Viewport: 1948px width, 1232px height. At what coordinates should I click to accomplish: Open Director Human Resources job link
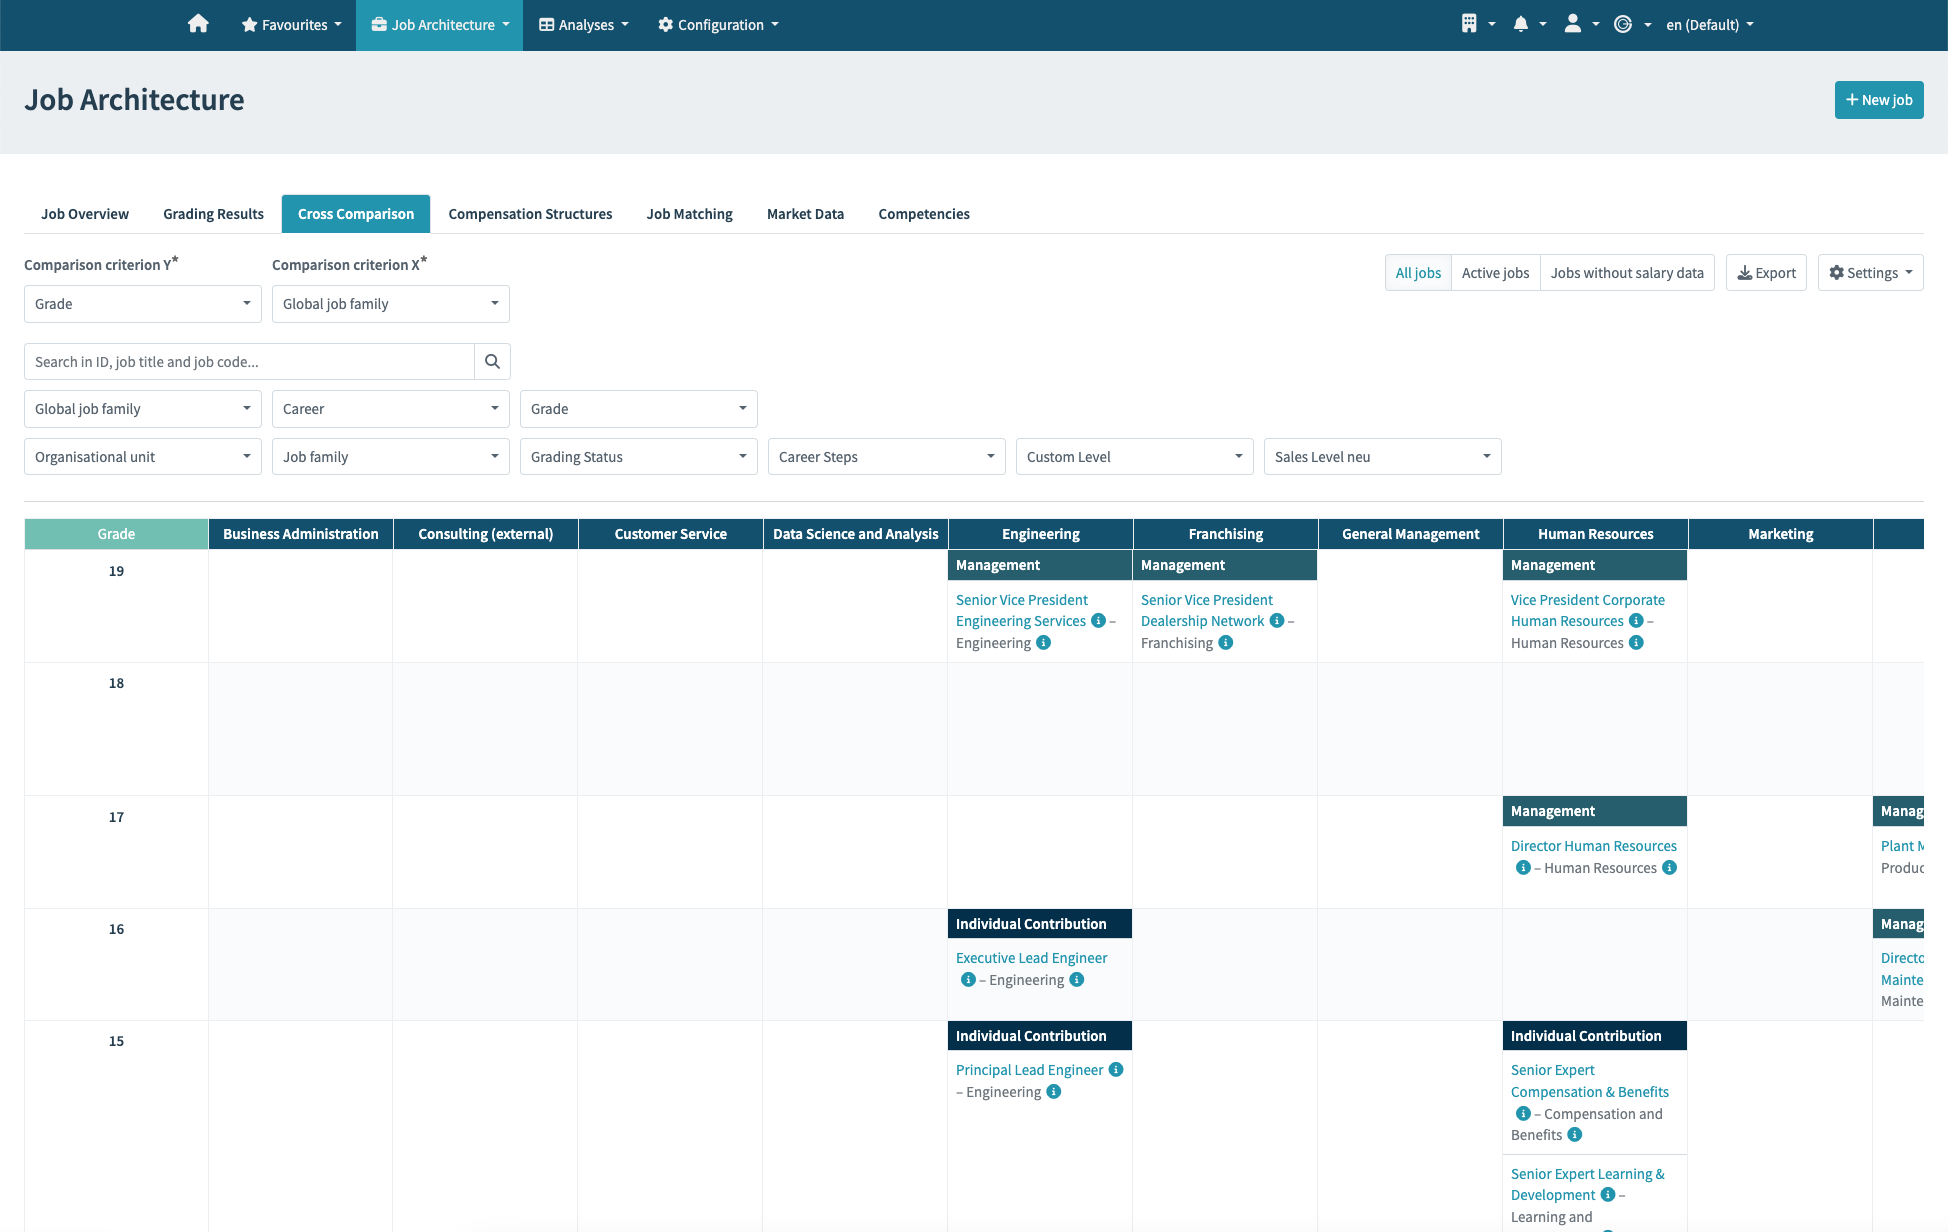[x=1593, y=846]
